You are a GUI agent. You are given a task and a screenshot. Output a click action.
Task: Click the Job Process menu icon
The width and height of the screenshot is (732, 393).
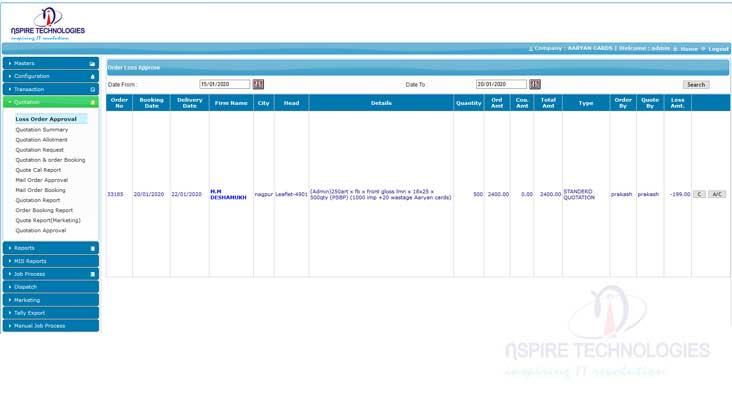92,274
